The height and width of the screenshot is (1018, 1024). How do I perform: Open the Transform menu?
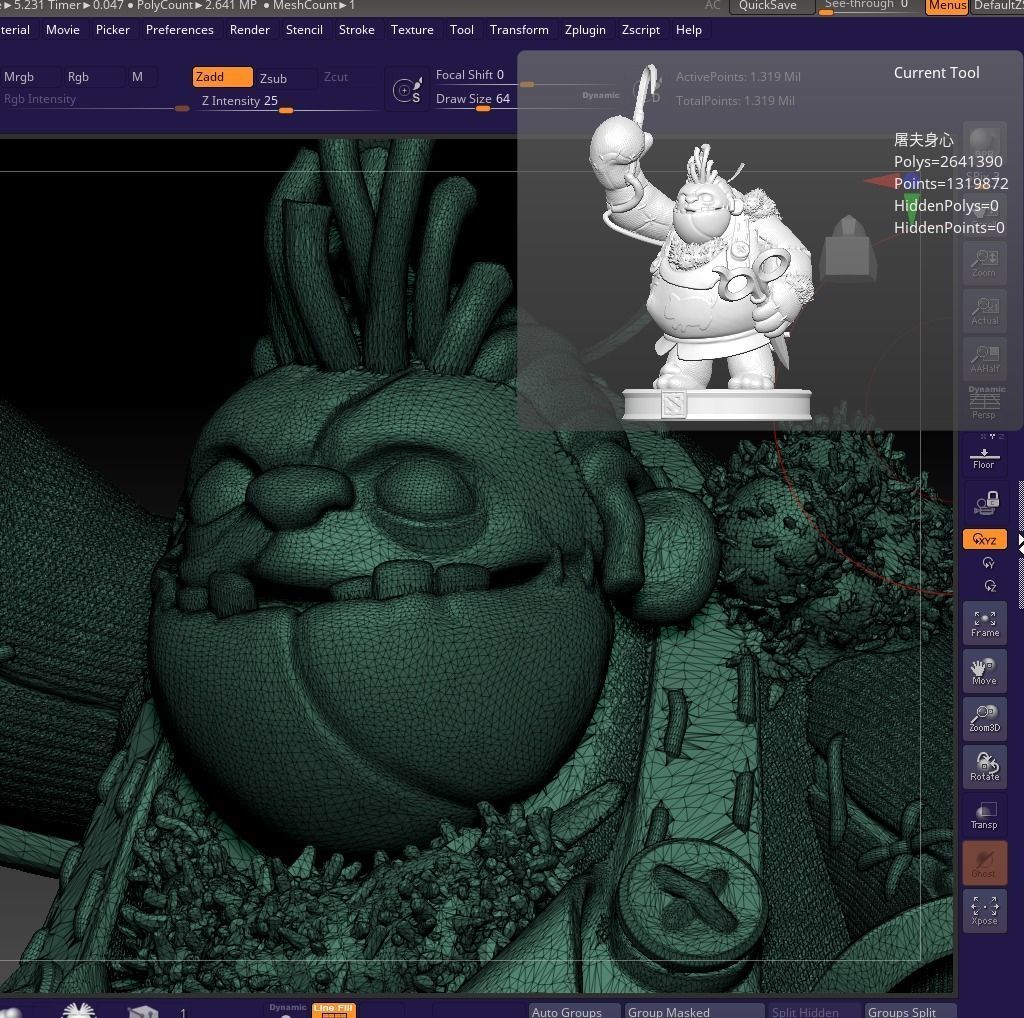[519, 30]
